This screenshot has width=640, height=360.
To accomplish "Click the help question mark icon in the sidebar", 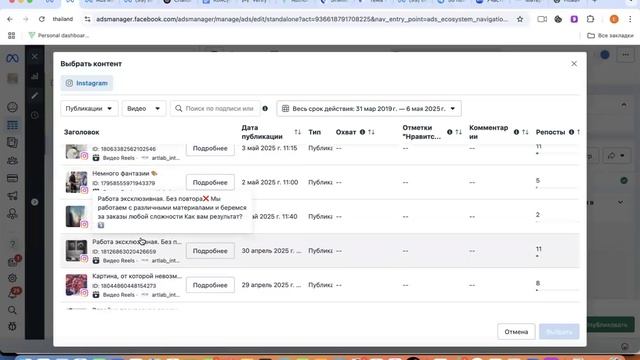I will pyautogui.click(x=12, y=244).
